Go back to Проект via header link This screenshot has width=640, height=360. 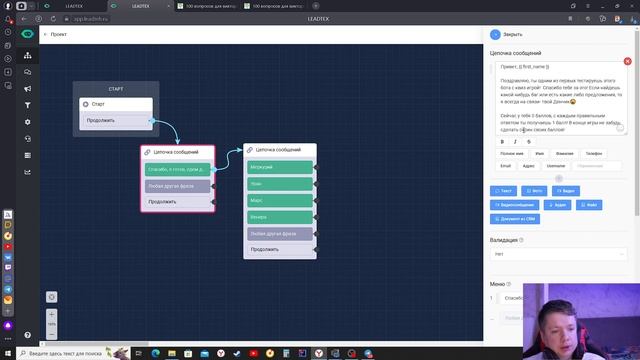point(55,34)
